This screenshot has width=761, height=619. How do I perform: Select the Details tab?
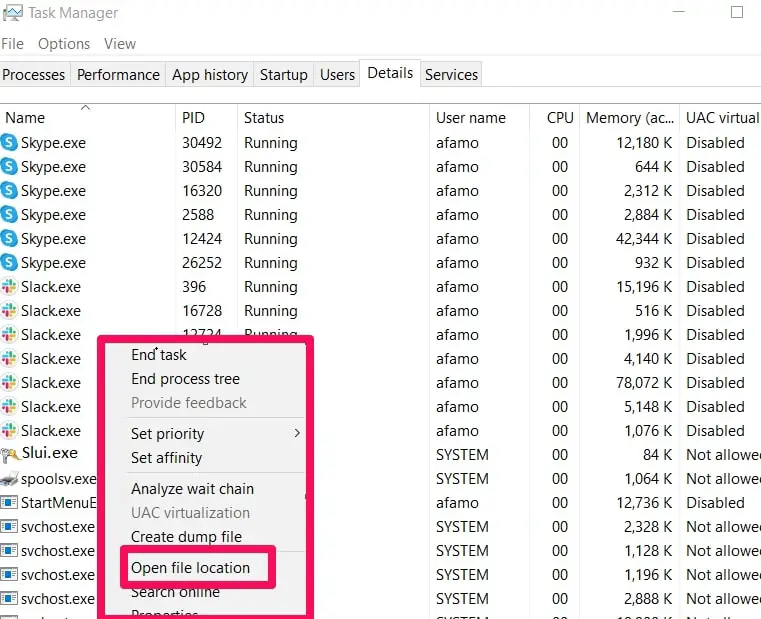click(390, 73)
